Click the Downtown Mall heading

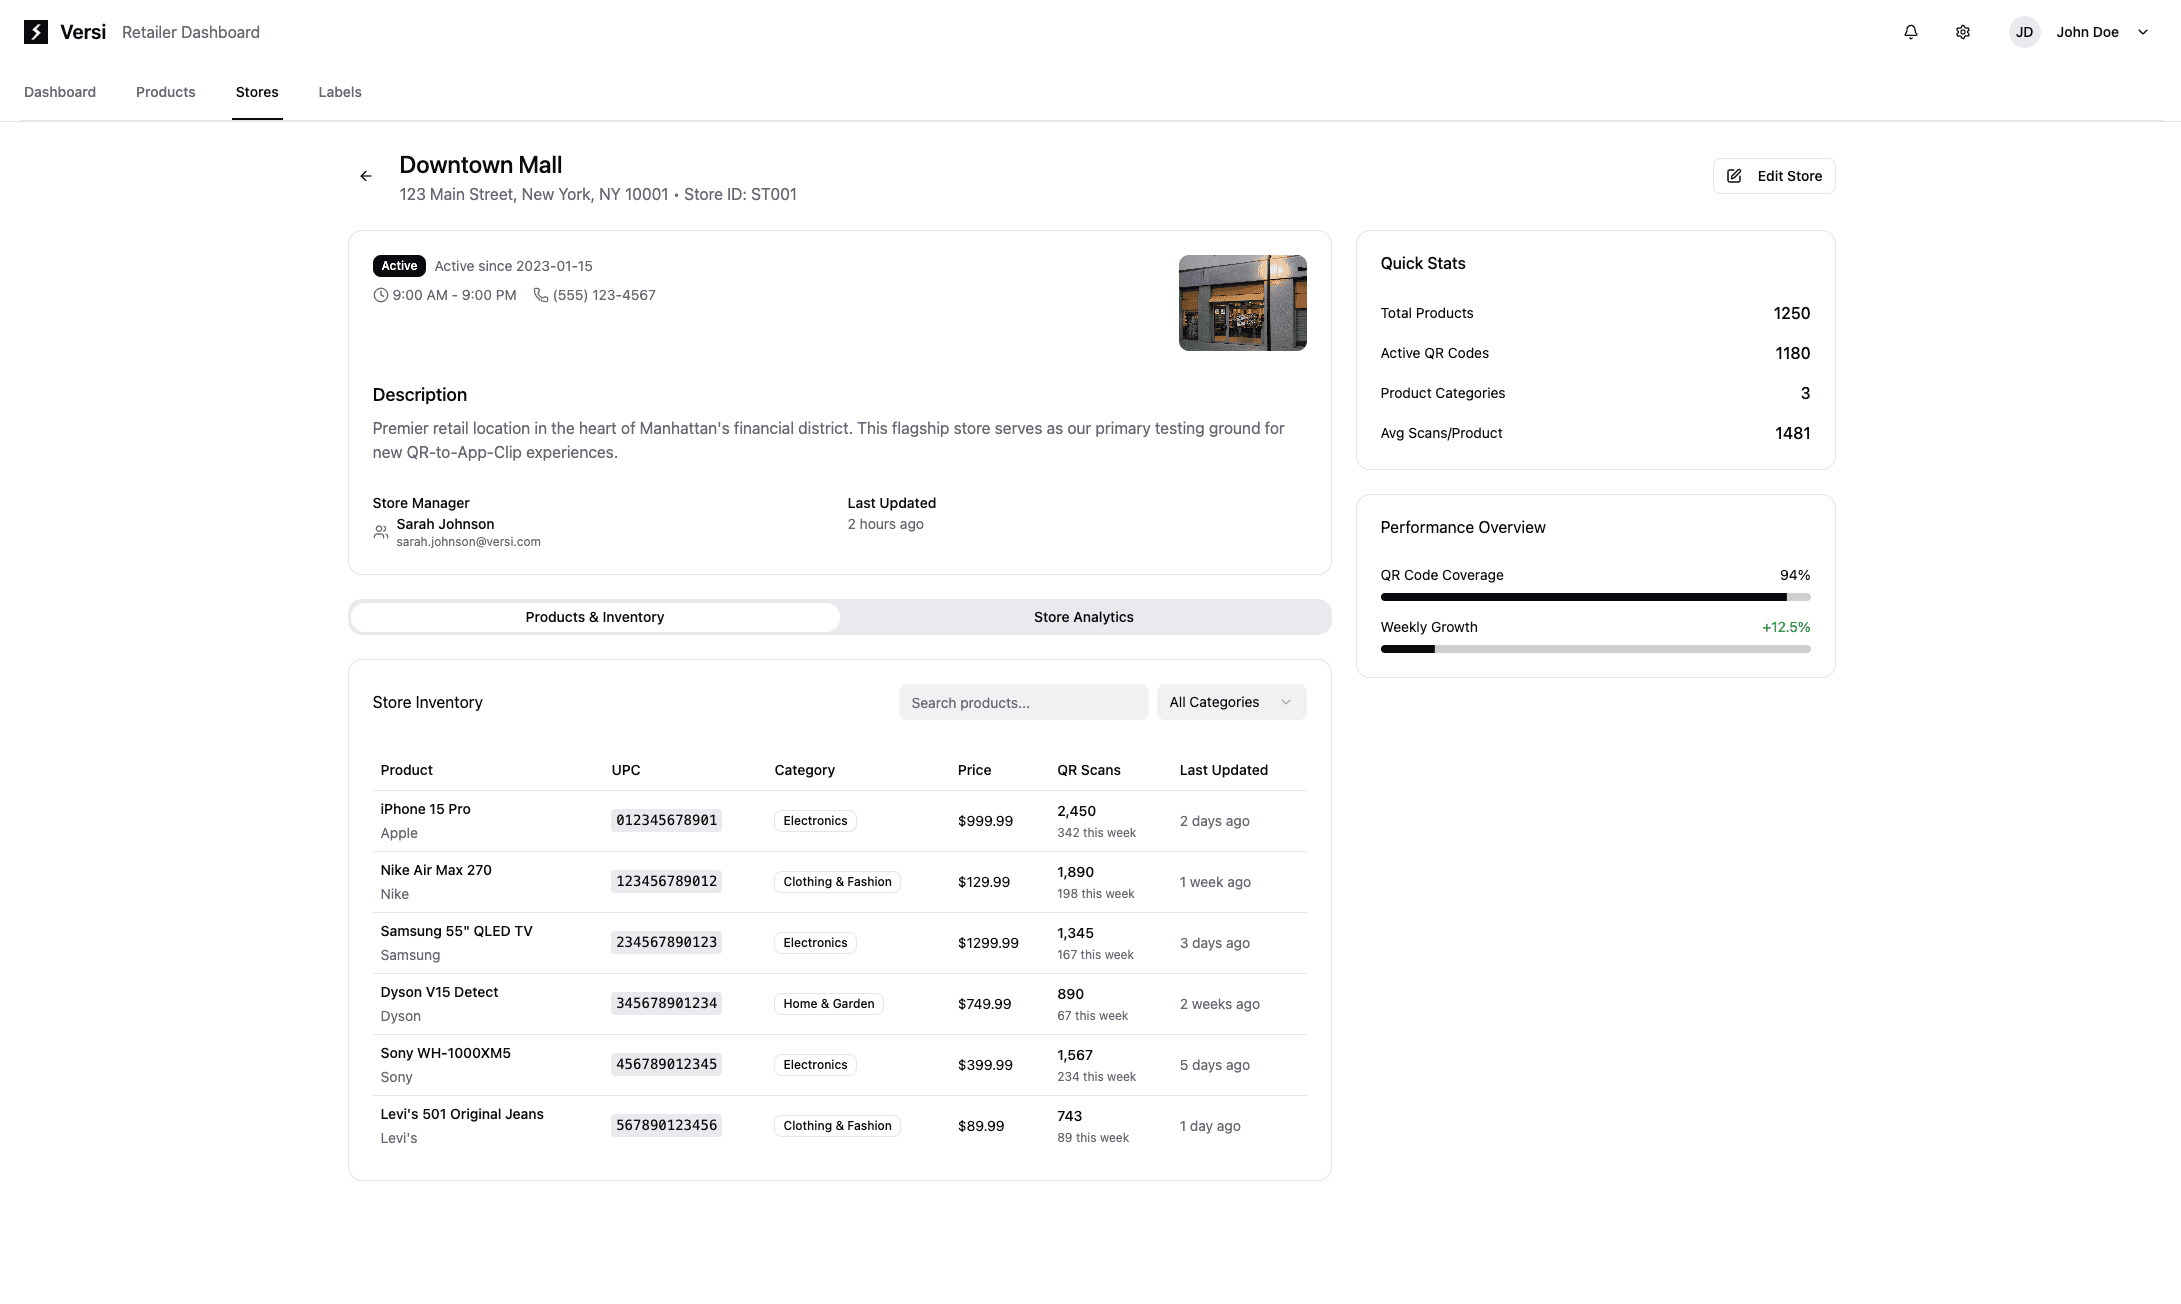480,165
